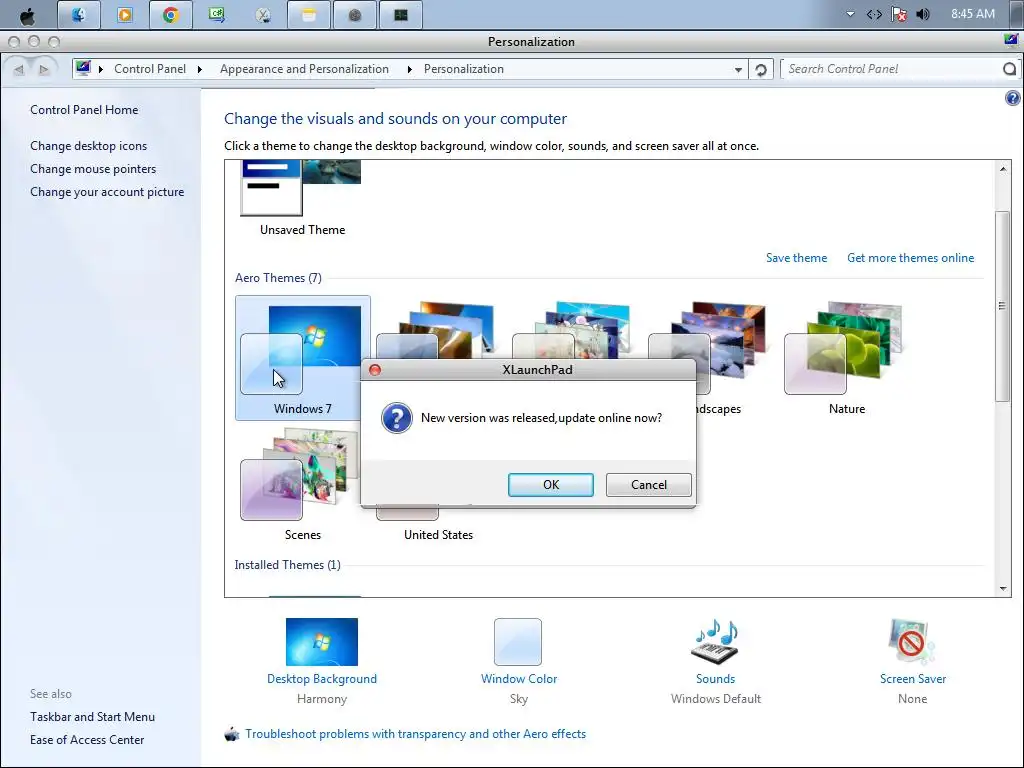Open the Desktop Background Harmony icon
This screenshot has width=1024, height=768.
321,642
